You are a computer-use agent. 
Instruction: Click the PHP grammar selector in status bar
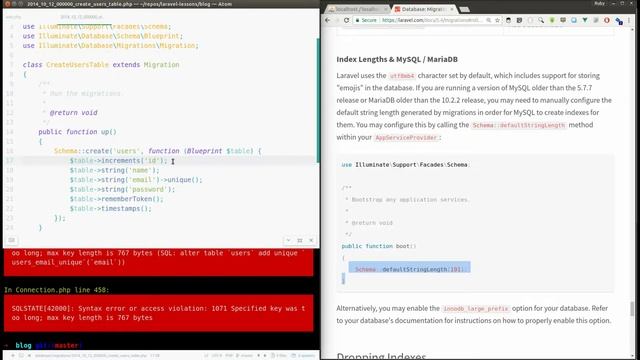229,356
